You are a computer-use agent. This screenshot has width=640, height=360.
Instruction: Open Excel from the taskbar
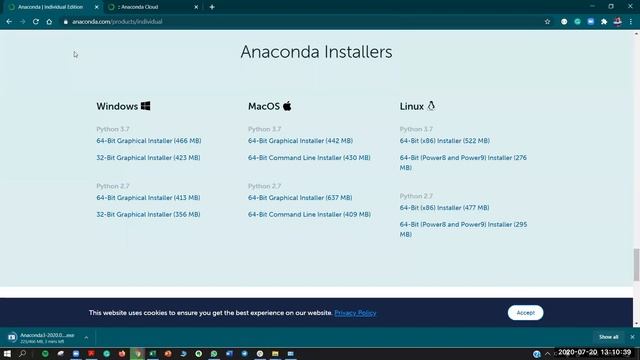(153, 353)
